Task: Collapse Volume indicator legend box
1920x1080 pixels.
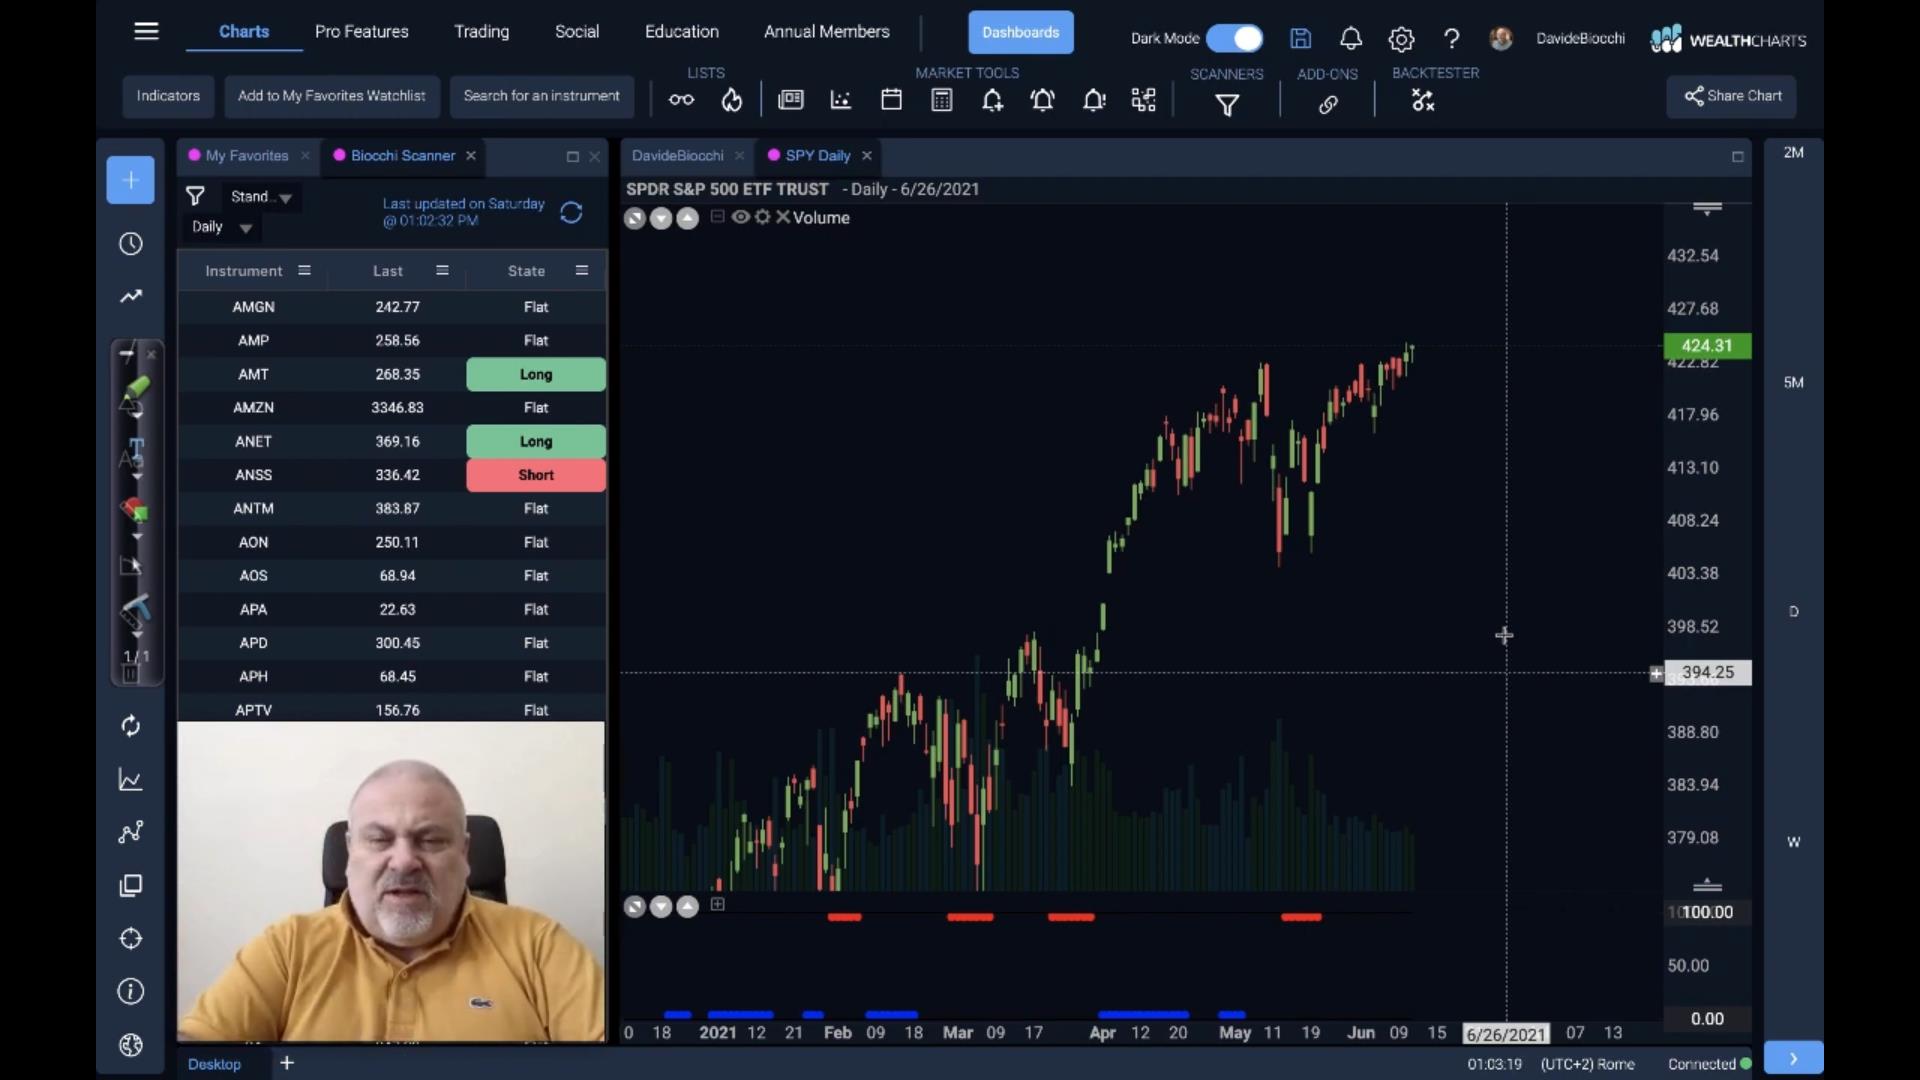Action: tap(717, 216)
